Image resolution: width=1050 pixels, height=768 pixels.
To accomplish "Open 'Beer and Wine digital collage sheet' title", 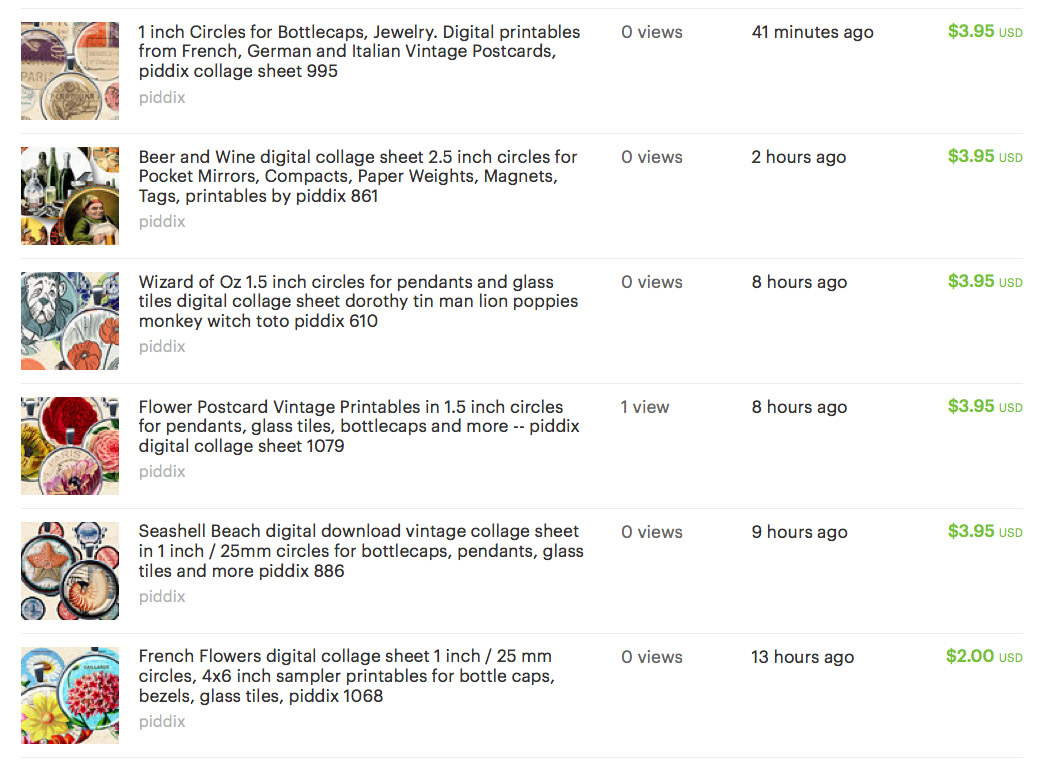I will click(x=358, y=176).
